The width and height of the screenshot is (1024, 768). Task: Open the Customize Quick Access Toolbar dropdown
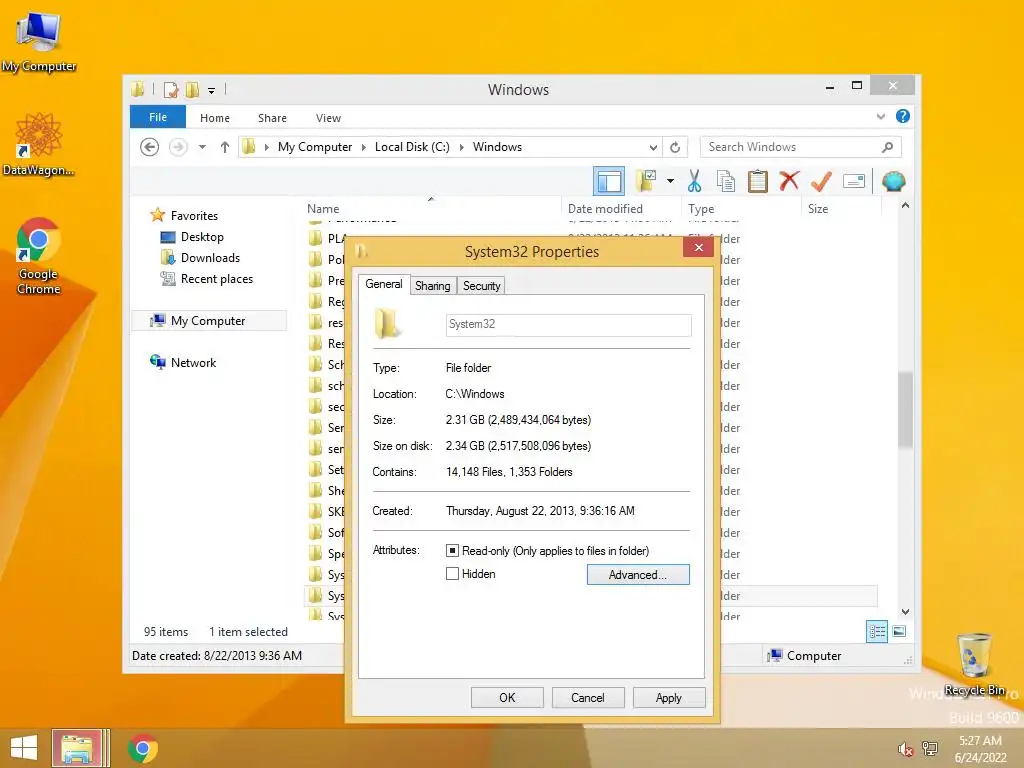pos(212,90)
